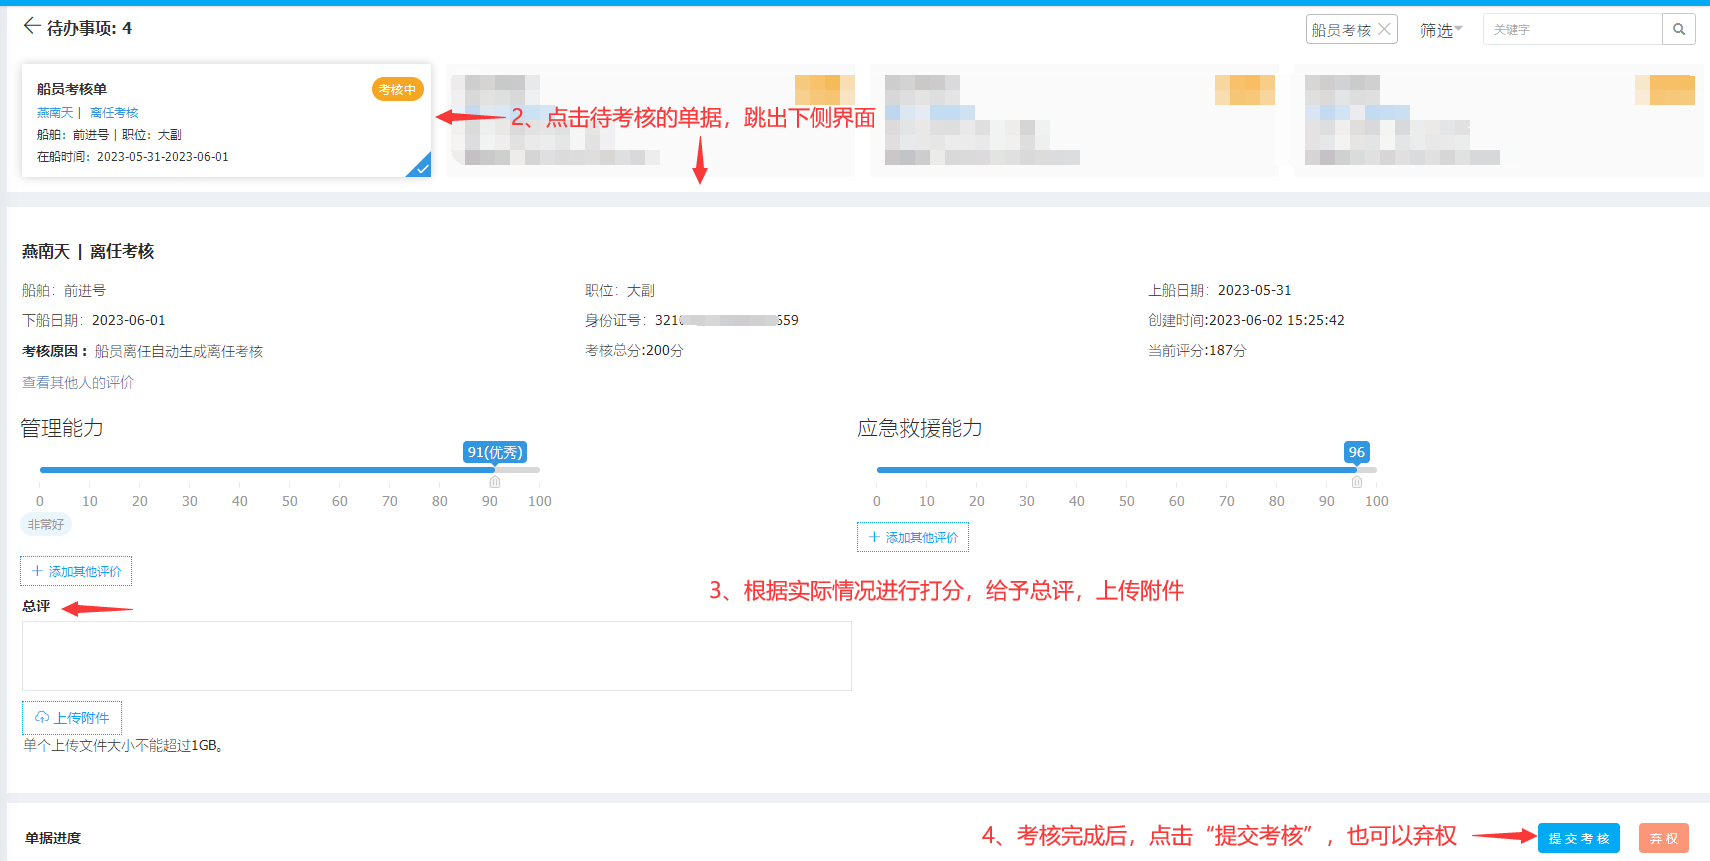Select the 船员考核单 card for 燕南天
1710x861 pixels.
[226, 121]
